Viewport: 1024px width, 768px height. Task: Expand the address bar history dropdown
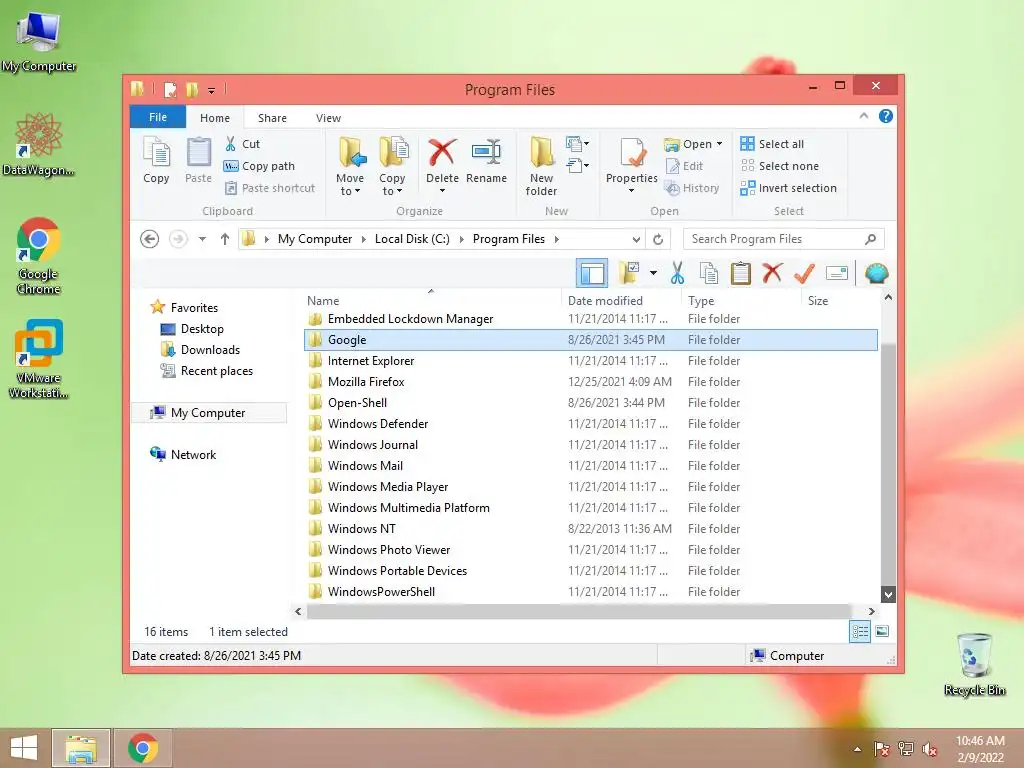click(636, 239)
